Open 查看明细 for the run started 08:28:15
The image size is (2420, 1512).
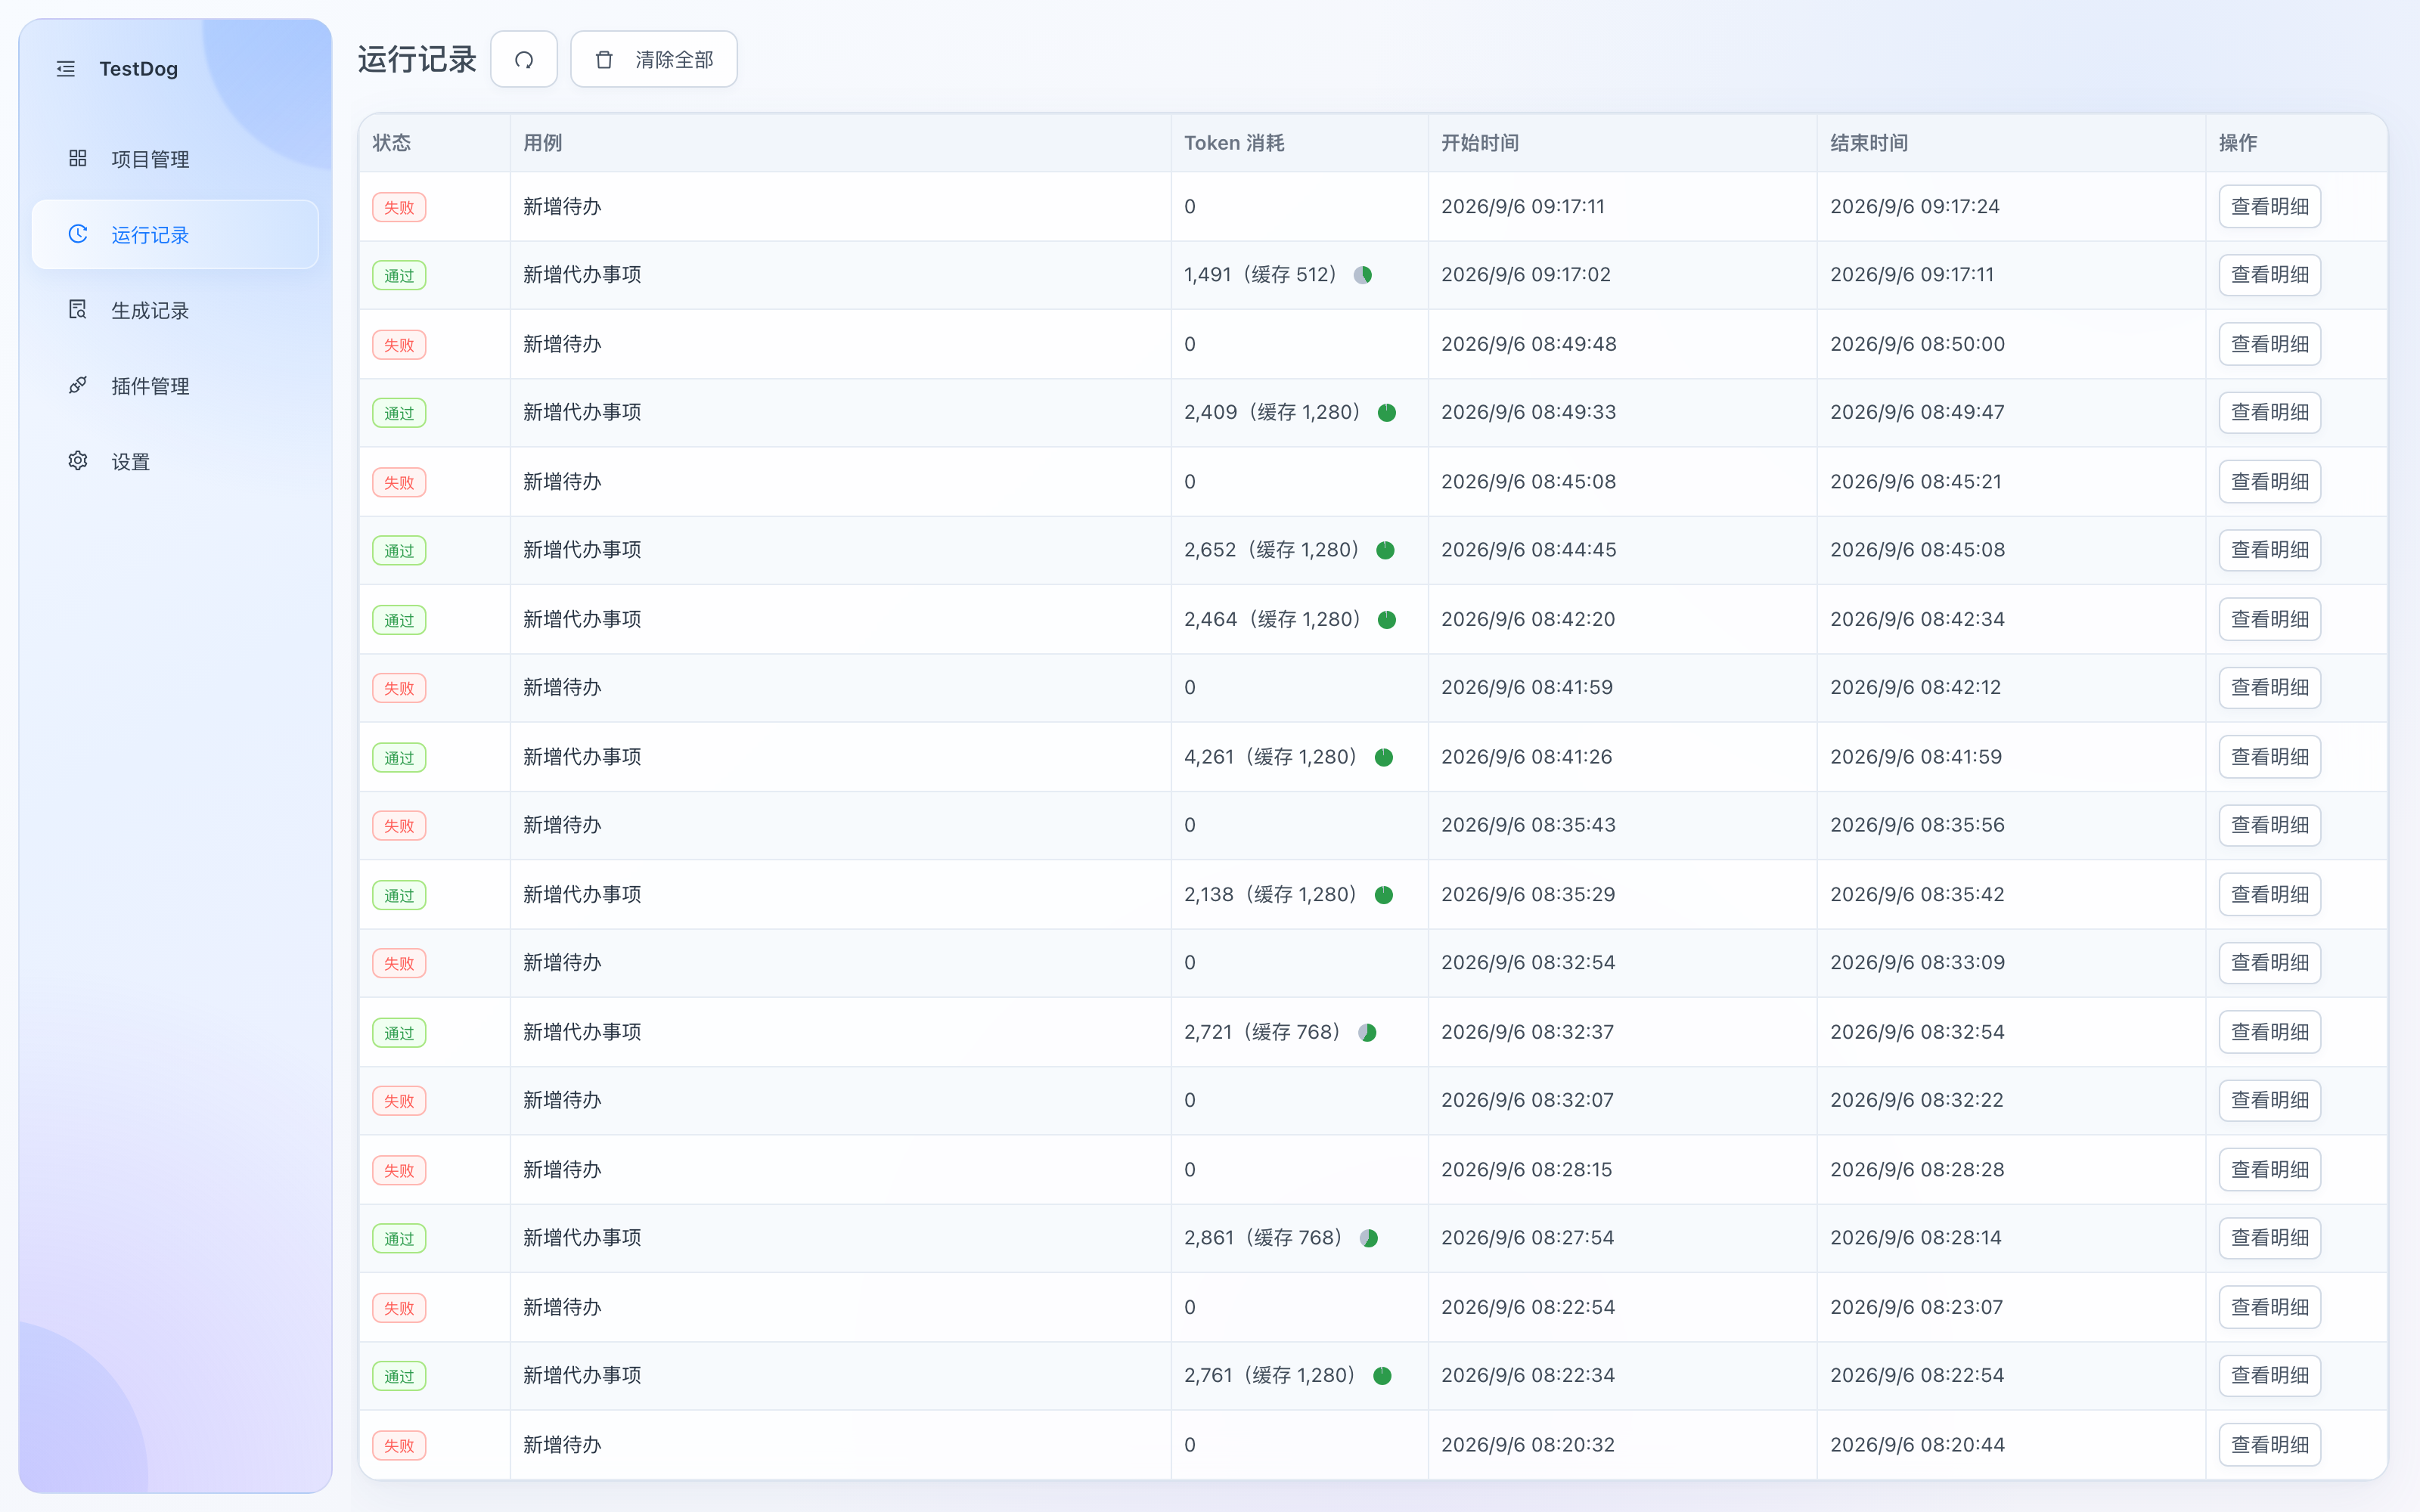(x=2270, y=1170)
